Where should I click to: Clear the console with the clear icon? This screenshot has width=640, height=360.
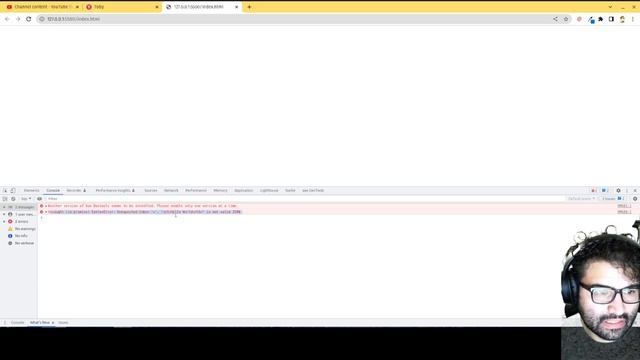13,199
